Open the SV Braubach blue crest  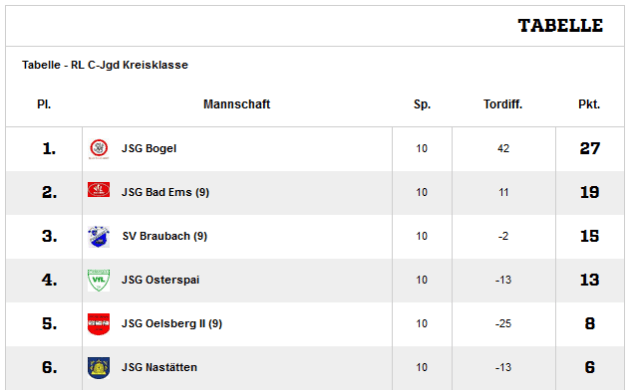click(99, 237)
